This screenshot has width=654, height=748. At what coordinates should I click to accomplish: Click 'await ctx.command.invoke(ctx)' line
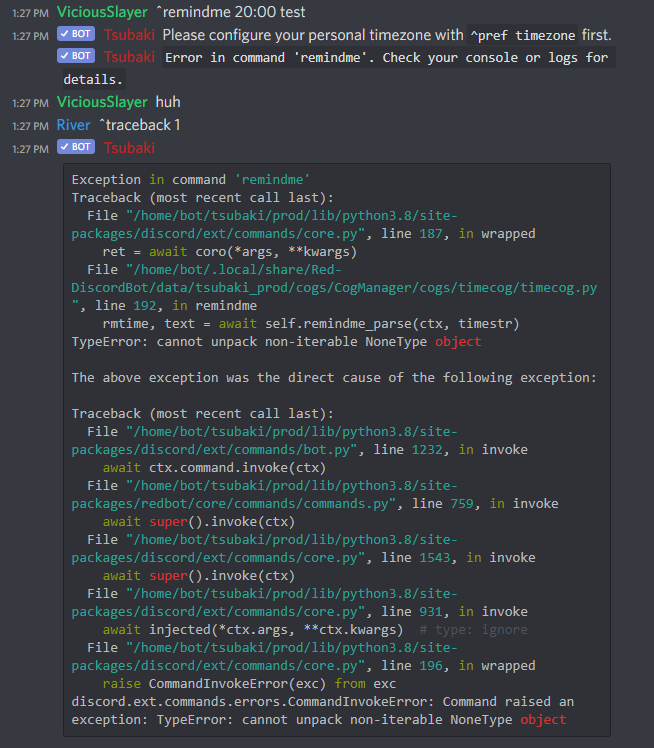point(214,468)
